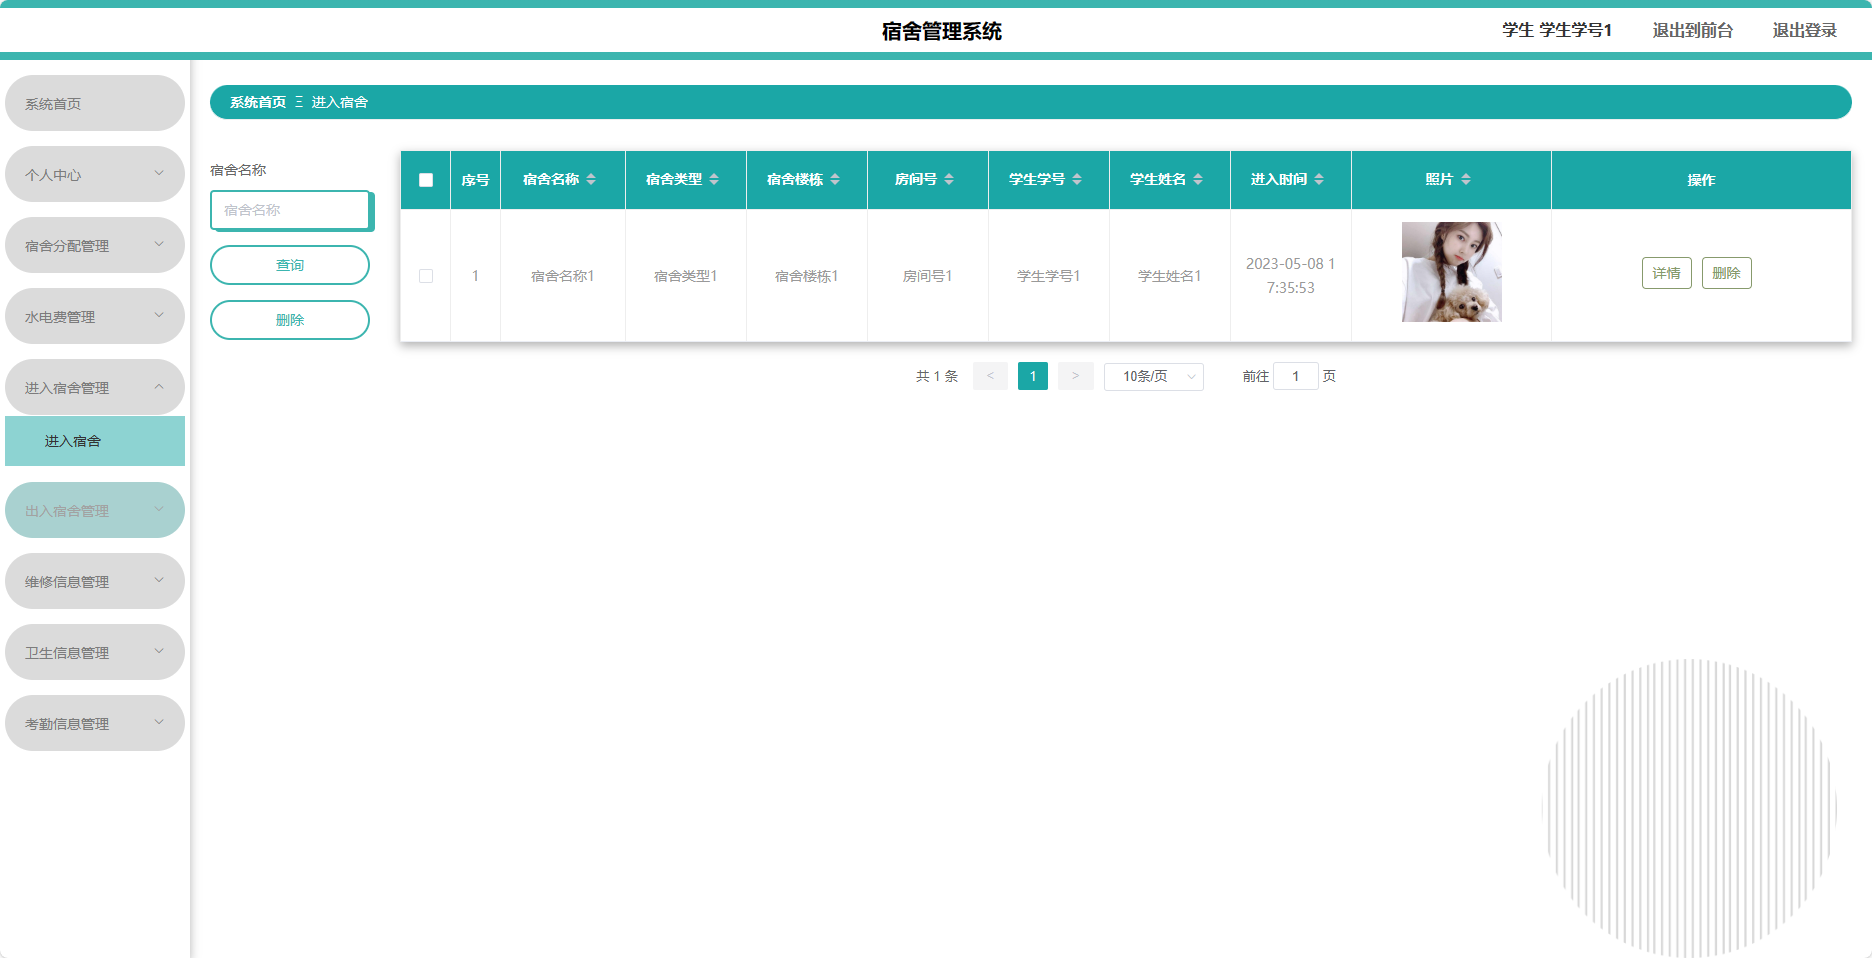
Task: Click 宿舍管理系统 title
Action: 941,31
